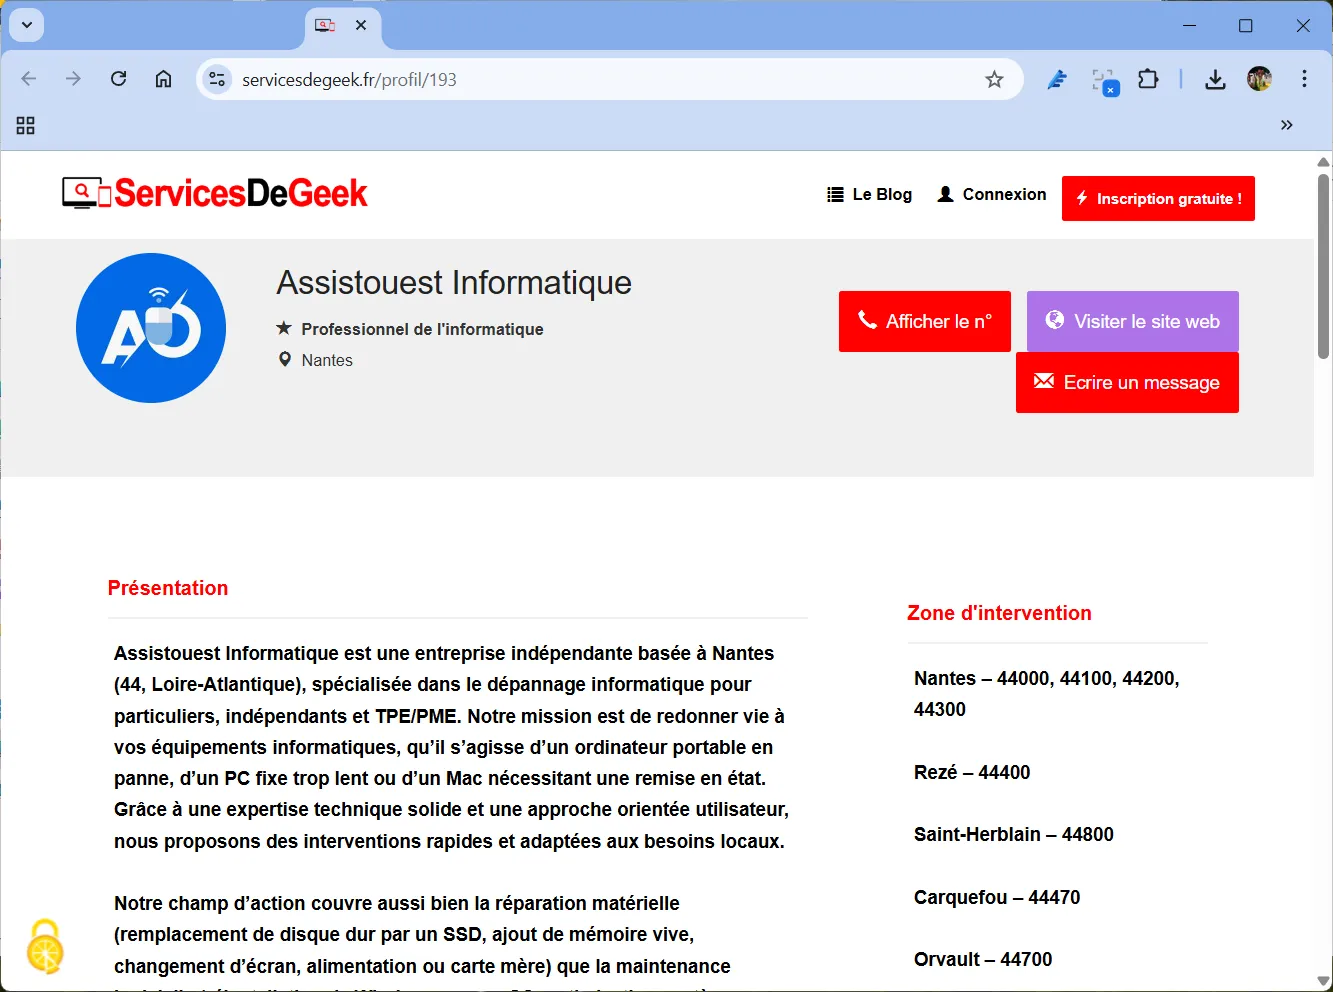Click Zone d'intervention heading

point(999,613)
